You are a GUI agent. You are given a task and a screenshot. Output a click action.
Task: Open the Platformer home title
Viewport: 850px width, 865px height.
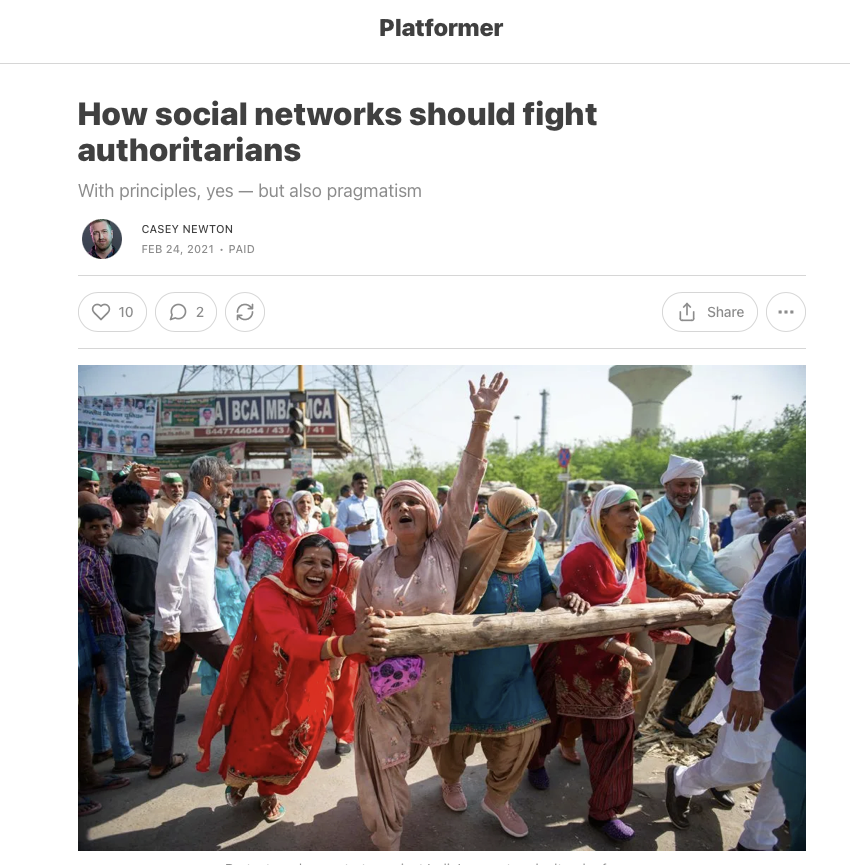tap(441, 28)
